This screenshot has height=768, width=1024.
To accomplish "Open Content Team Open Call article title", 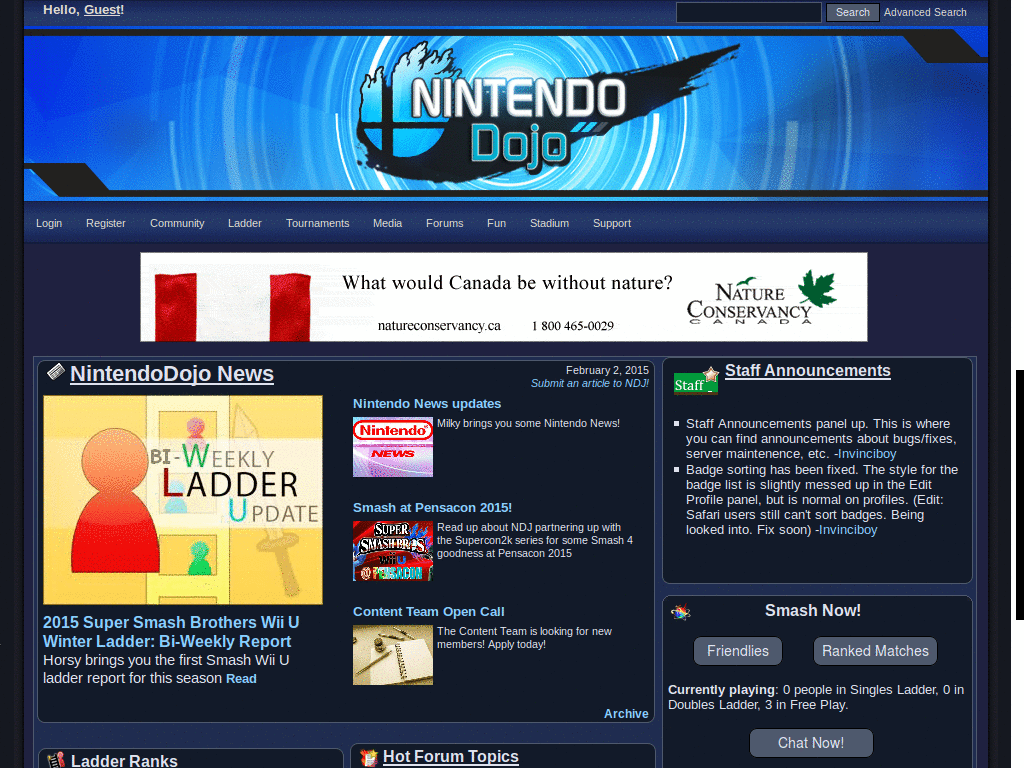I will pyautogui.click(x=428, y=611).
